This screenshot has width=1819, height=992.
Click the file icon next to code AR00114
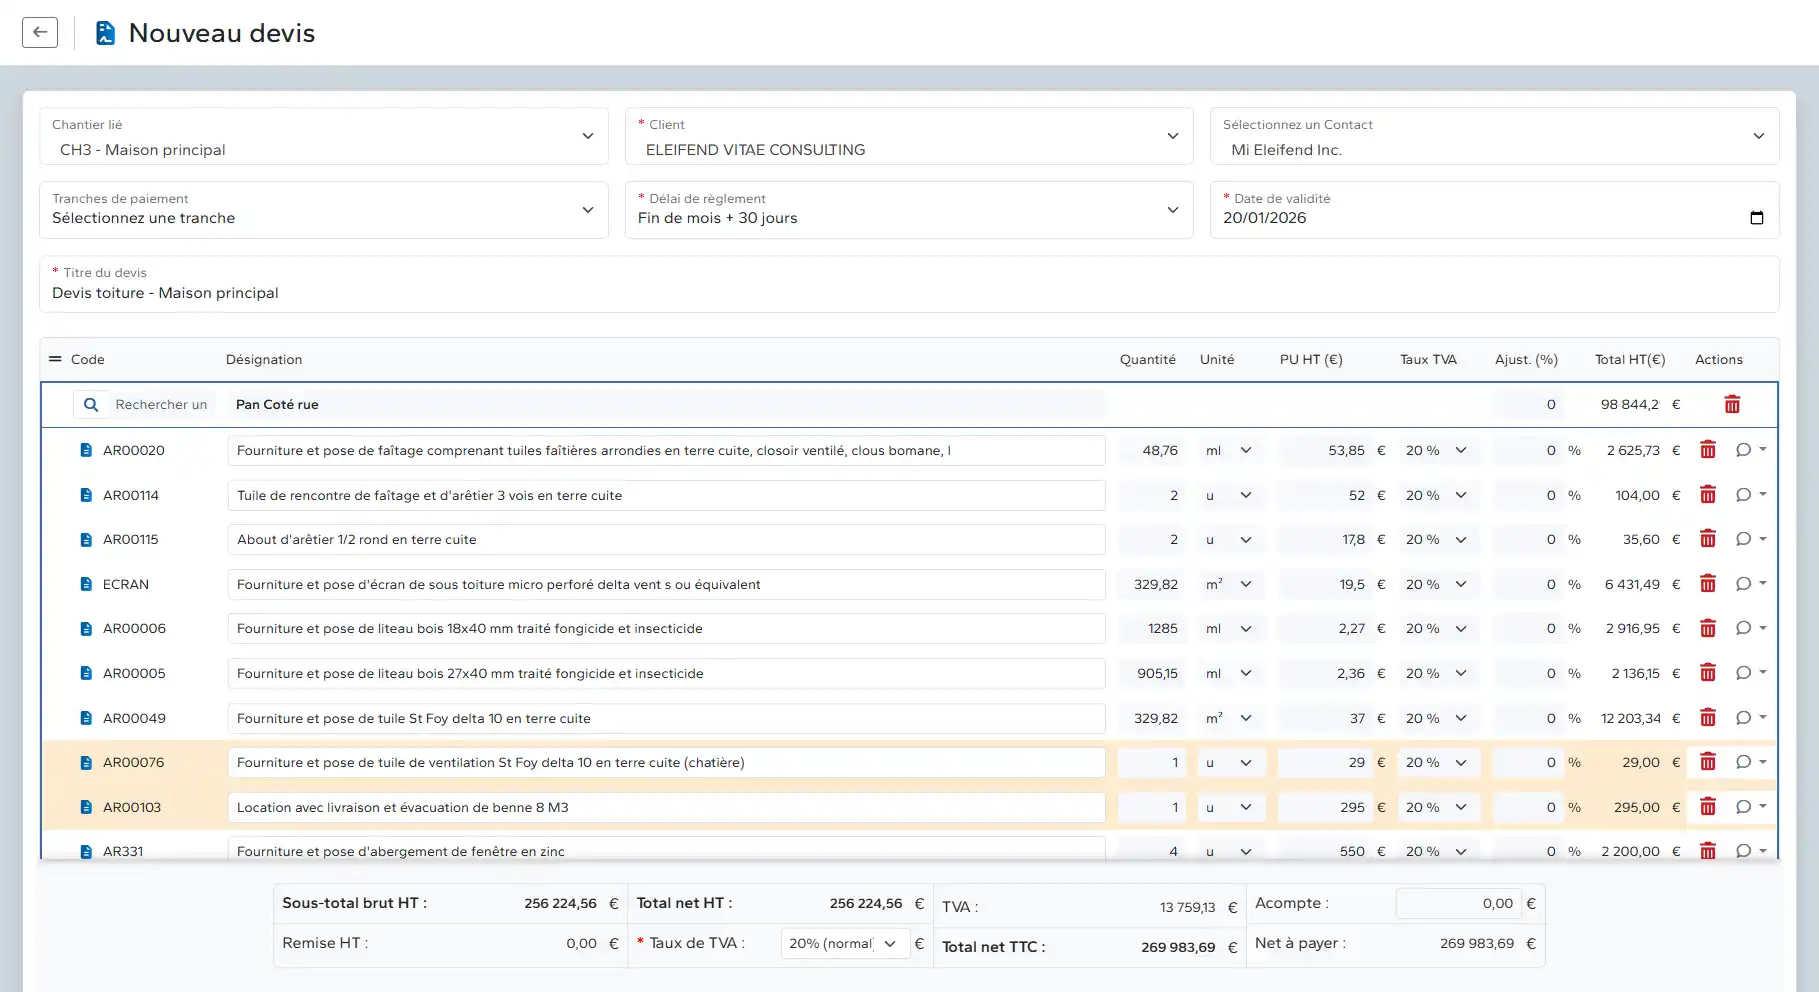tap(86, 494)
